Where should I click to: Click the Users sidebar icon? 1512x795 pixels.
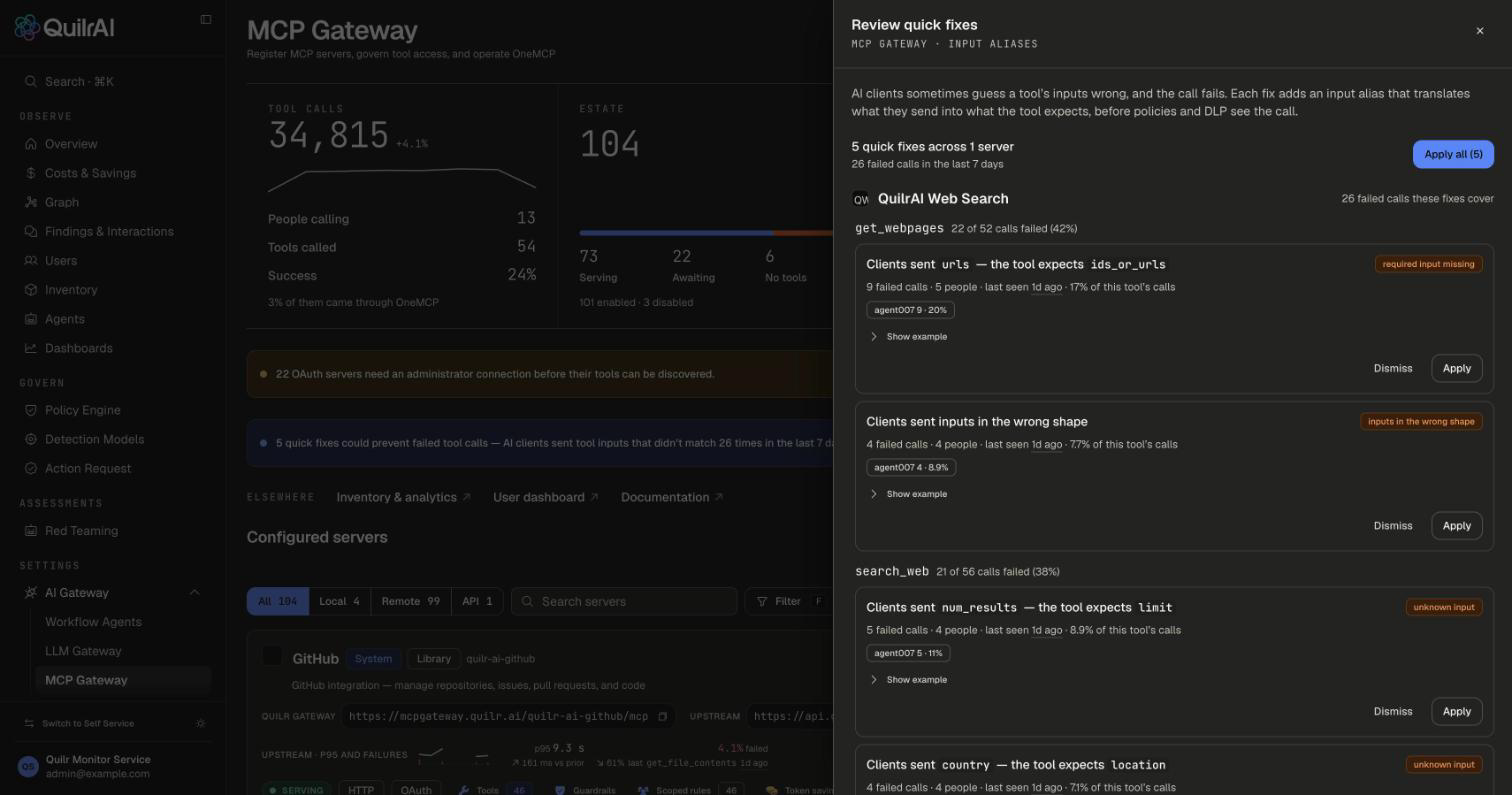pyautogui.click(x=31, y=260)
